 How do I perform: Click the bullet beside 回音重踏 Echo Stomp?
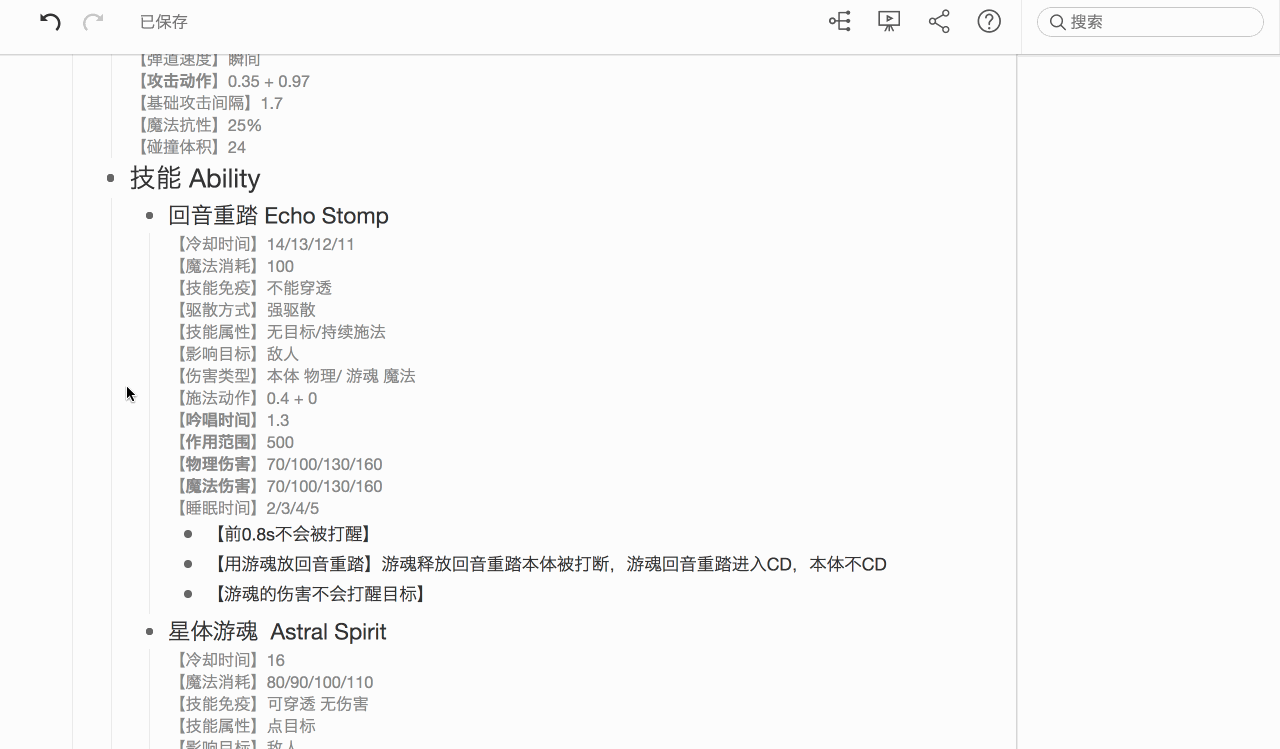tap(149, 216)
